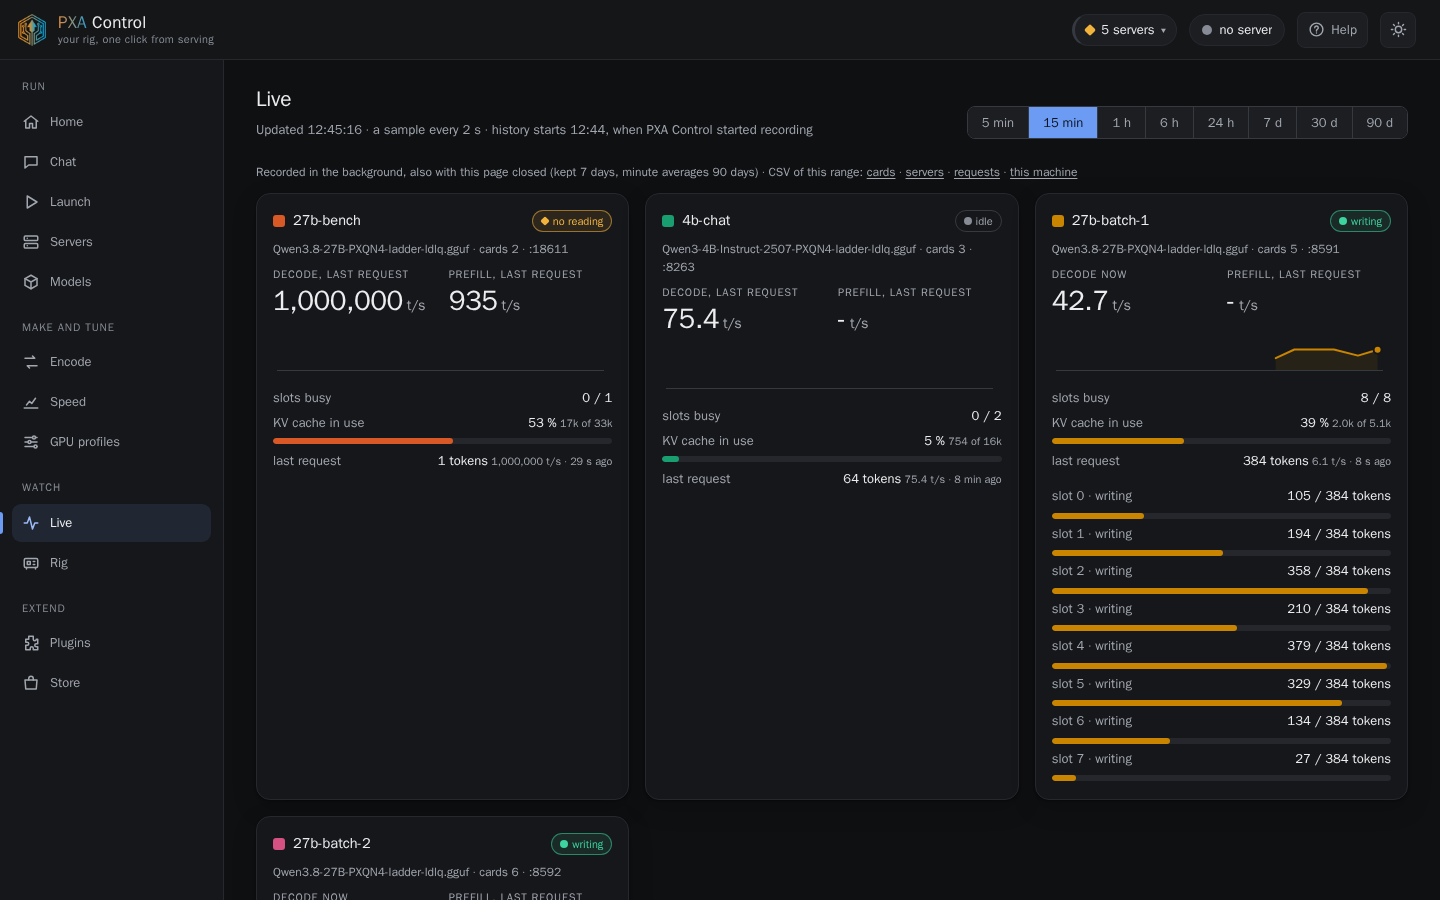Click the 27b-bench orange color square
1440x900 pixels.
[279, 221]
